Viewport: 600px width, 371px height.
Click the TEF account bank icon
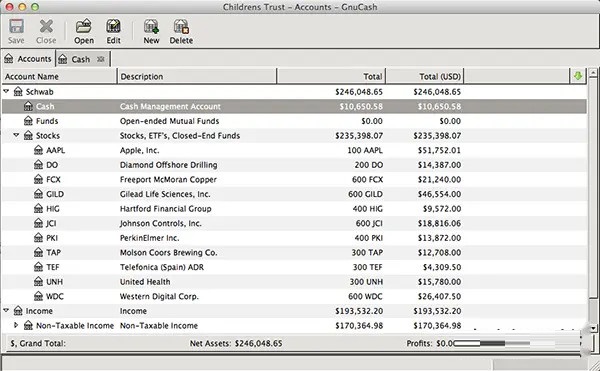tap(38, 267)
